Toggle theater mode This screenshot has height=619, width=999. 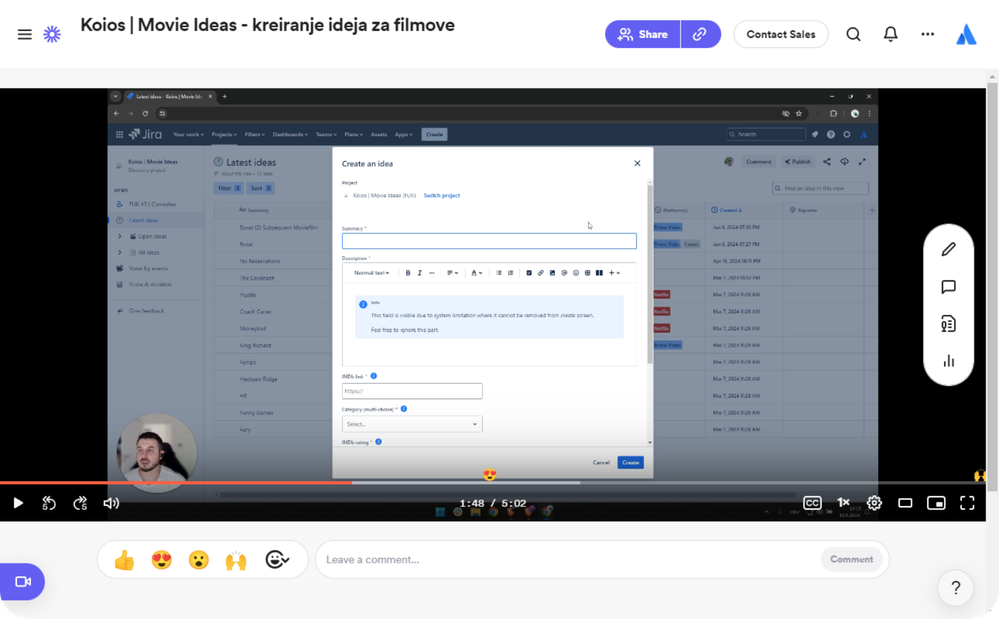pyautogui.click(x=905, y=503)
